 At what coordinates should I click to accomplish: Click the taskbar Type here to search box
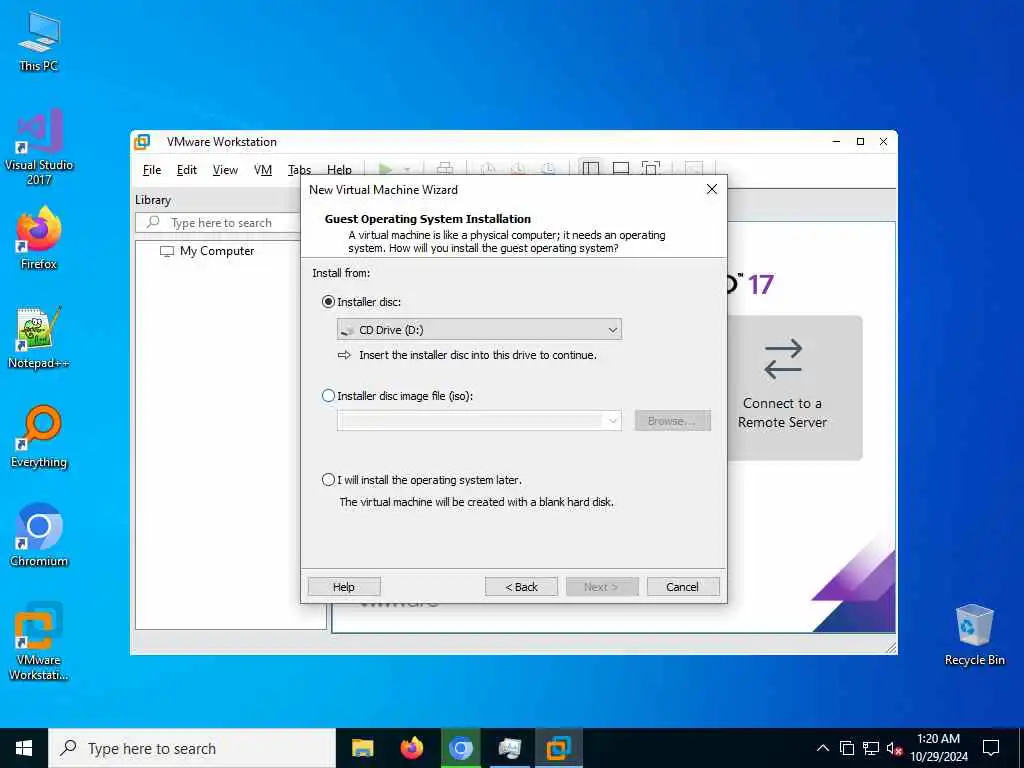click(191, 748)
